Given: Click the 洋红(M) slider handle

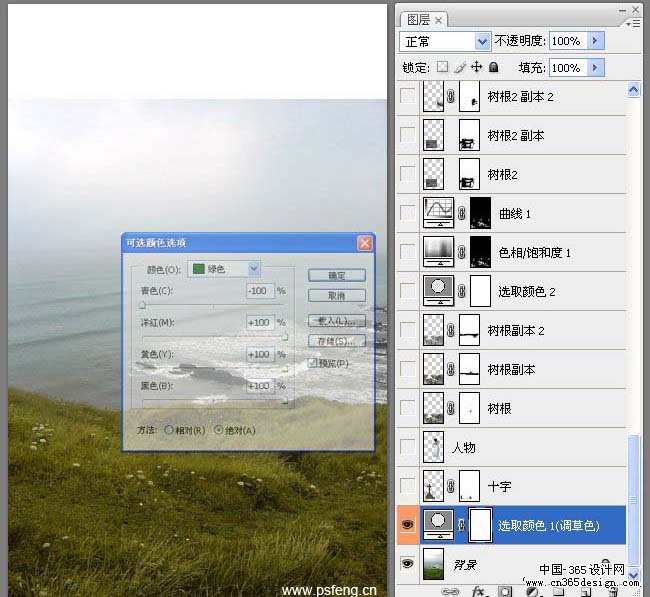Looking at the screenshot, I should pos(285,337).
